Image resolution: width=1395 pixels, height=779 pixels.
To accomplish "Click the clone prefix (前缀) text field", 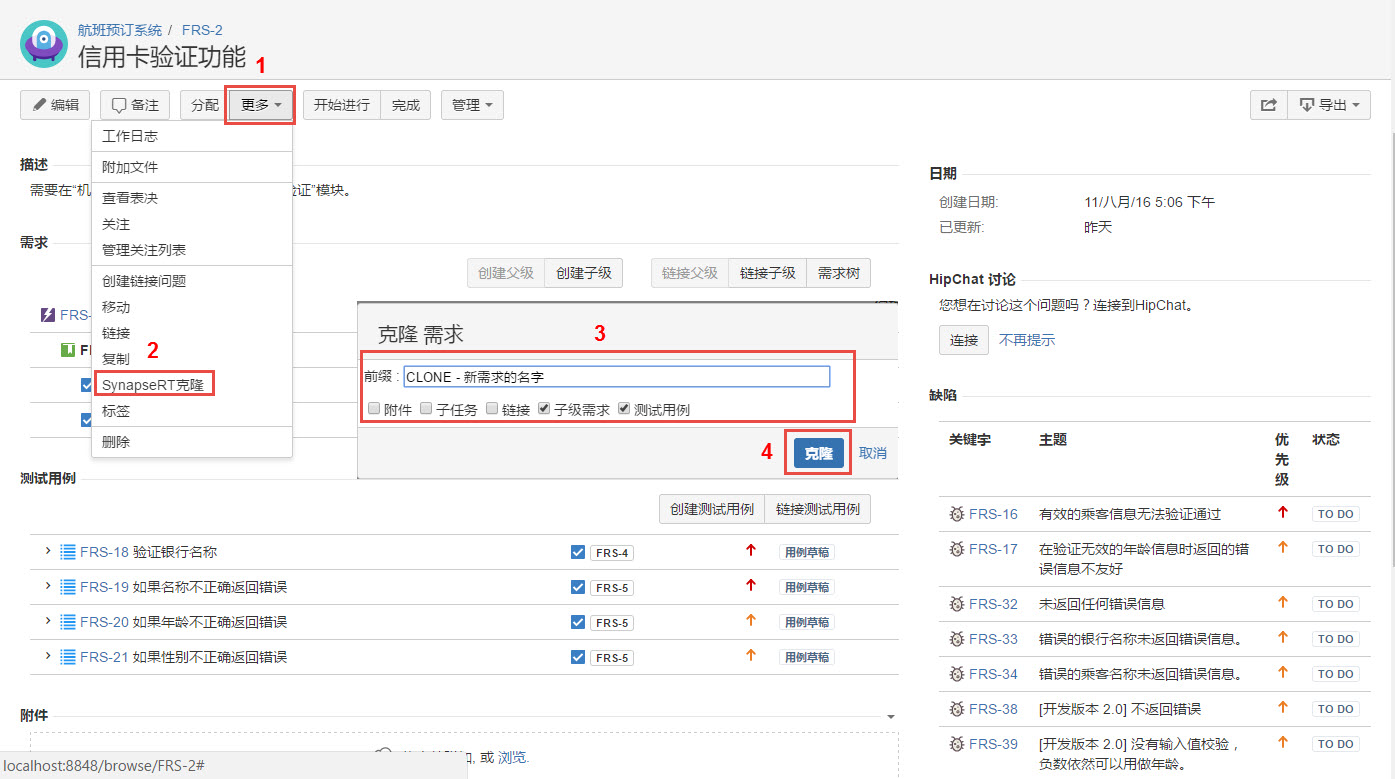I will coord(616,377).
